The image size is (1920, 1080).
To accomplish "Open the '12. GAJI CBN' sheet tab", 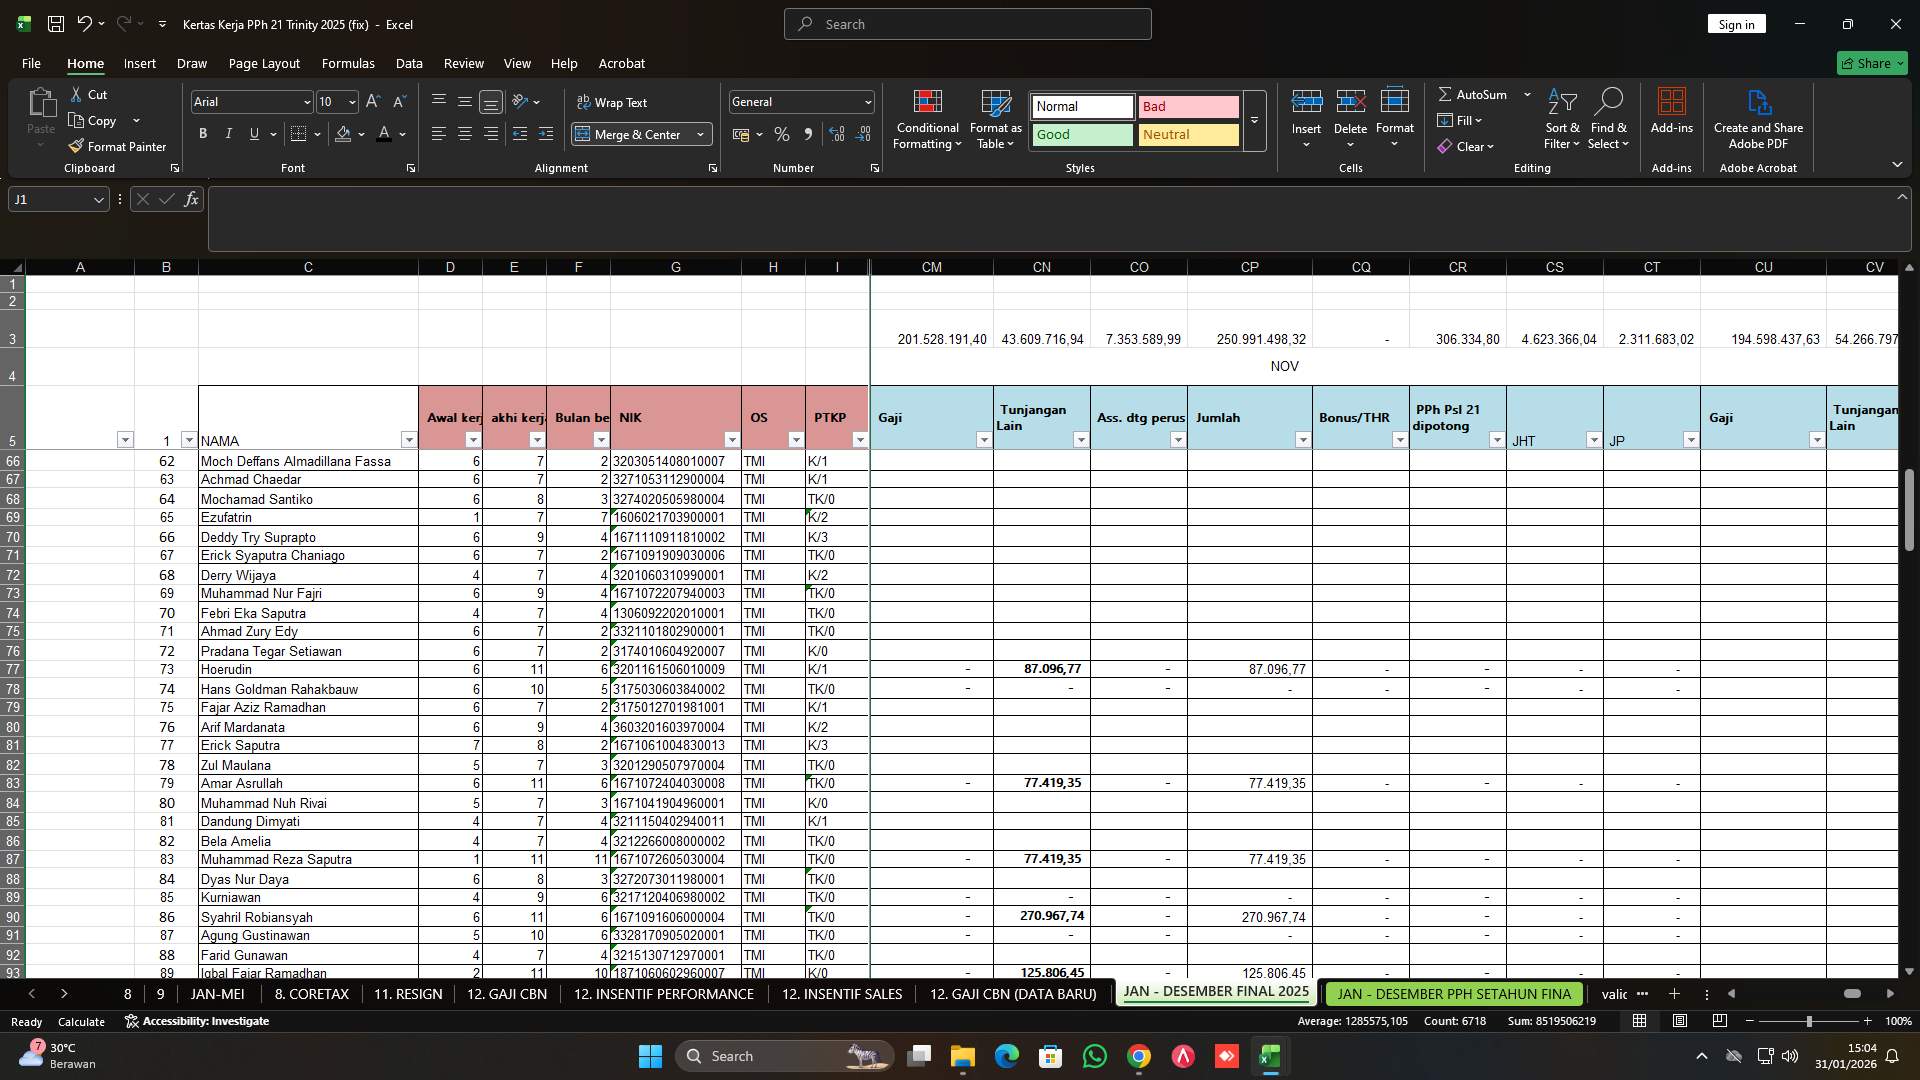I will (x=506, y=994).
